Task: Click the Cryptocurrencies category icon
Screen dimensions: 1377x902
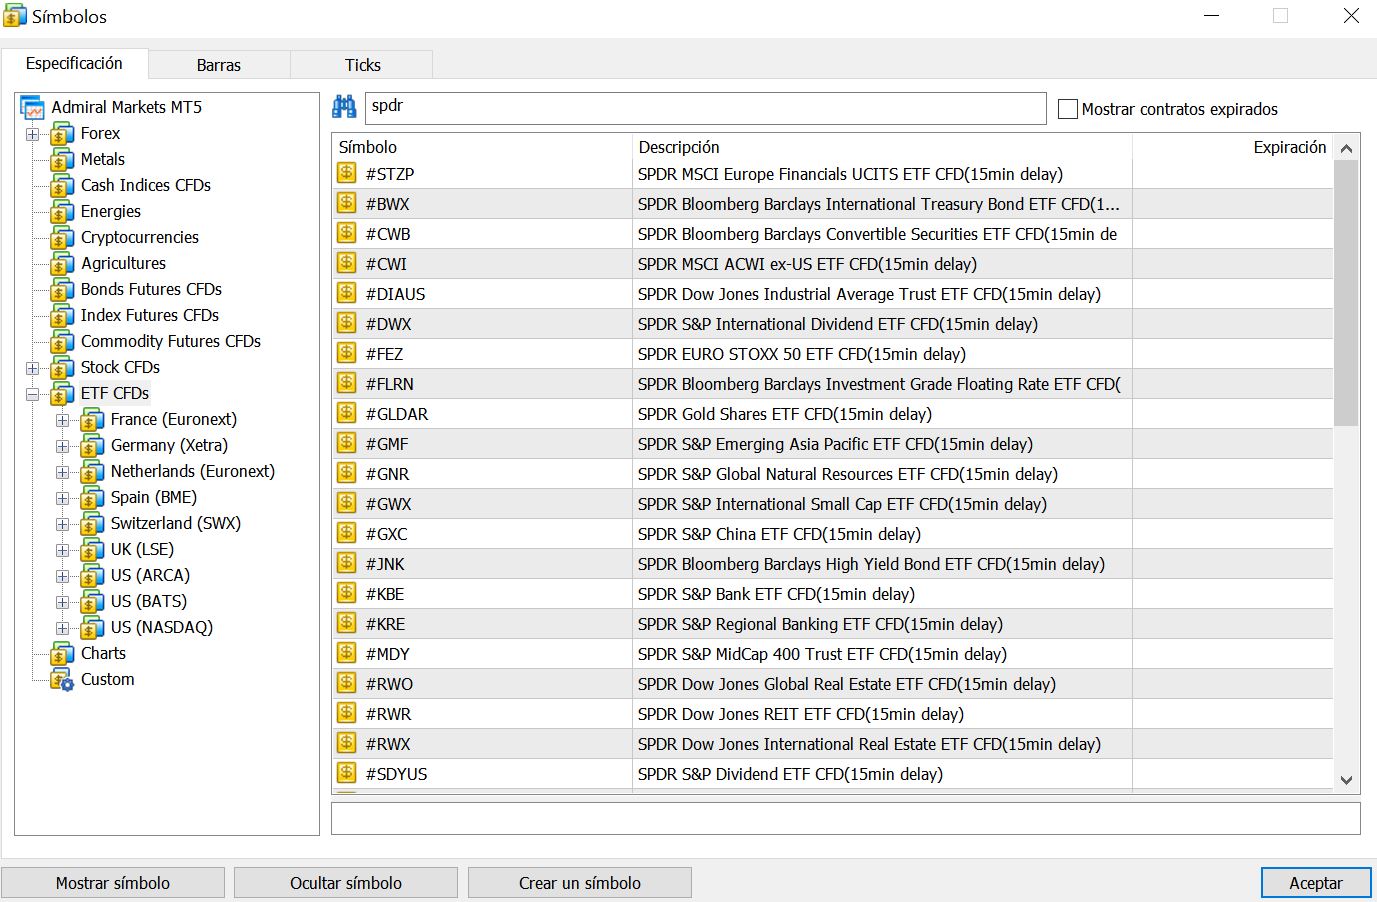Action: [x=64, y=237]
